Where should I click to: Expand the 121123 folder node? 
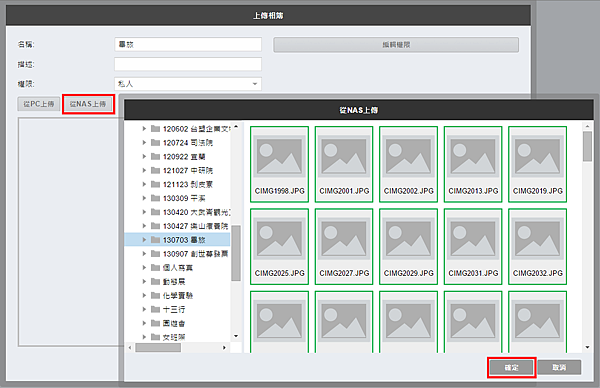coord(144,184)
